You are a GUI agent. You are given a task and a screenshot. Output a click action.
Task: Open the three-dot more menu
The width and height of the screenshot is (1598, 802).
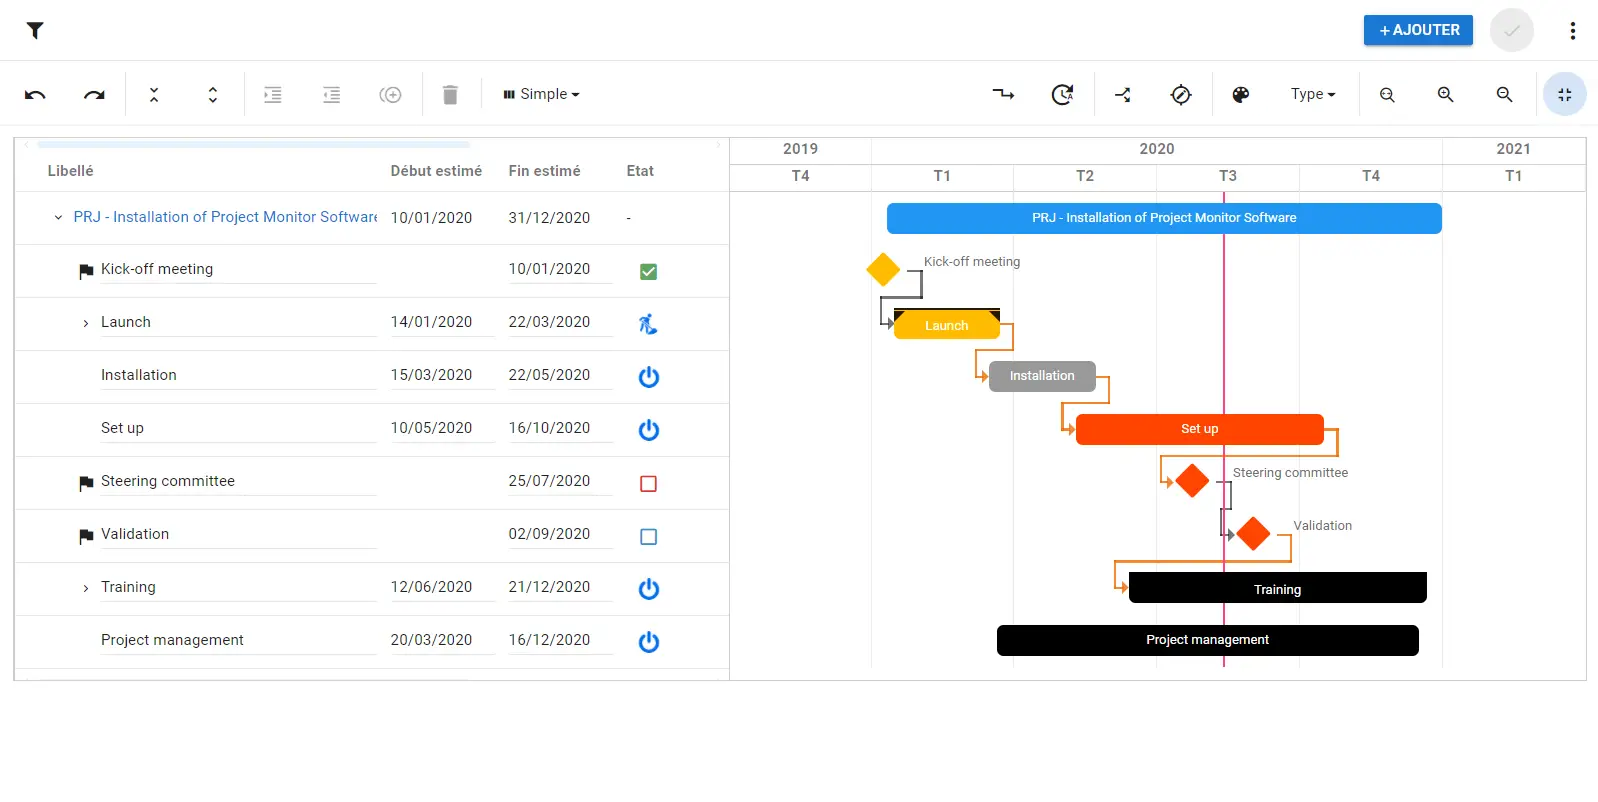point(1573,30)
